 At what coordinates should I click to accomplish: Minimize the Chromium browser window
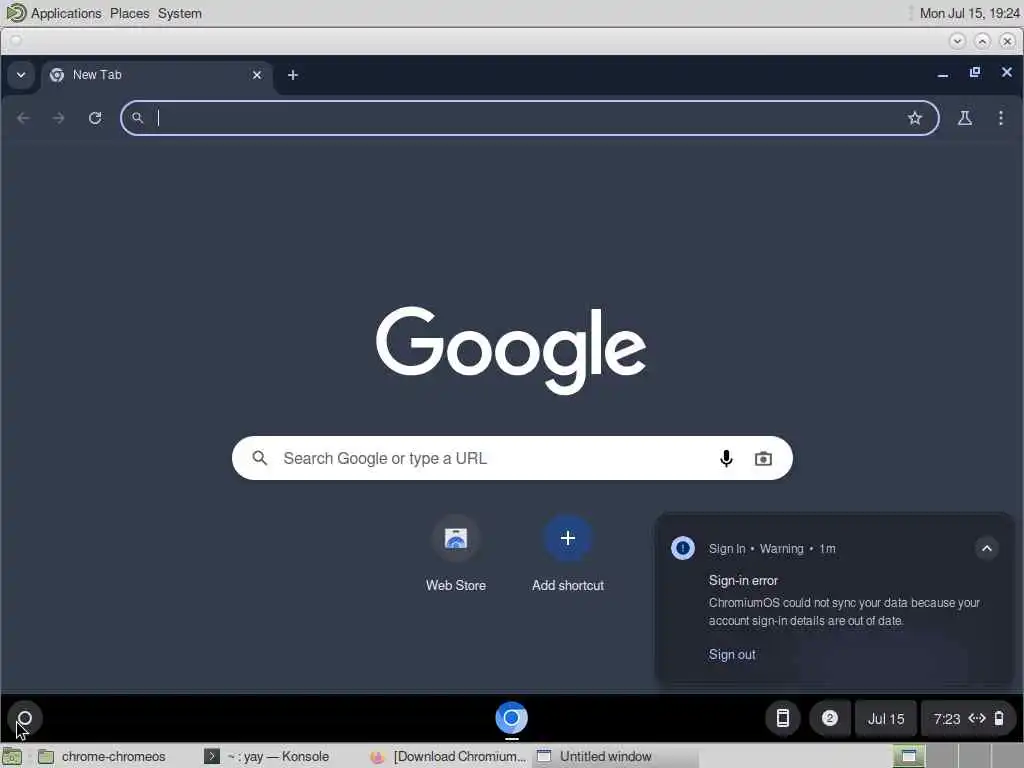(942, 74)
